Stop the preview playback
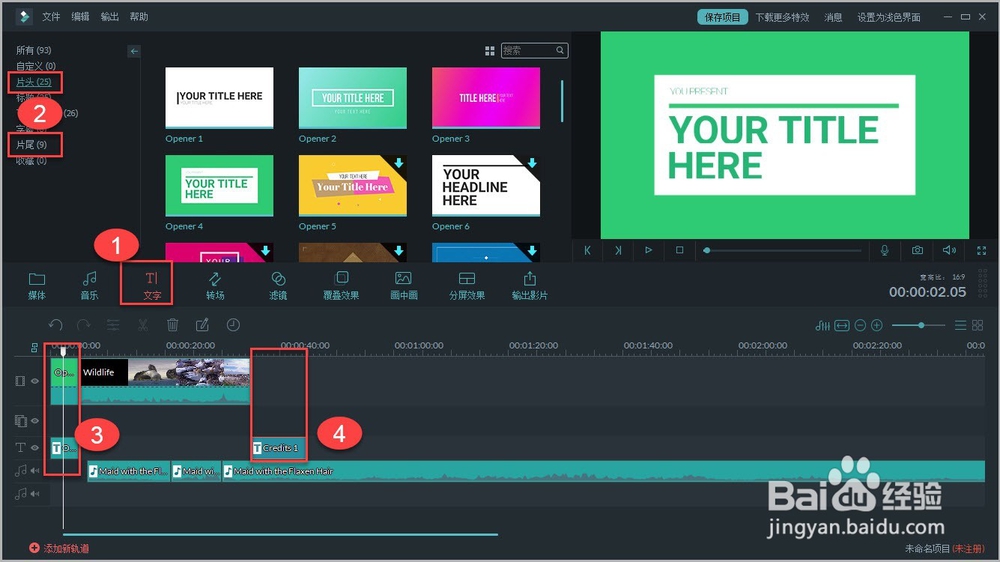Viewport: 1000px width, 562px height. coord(679,251)
